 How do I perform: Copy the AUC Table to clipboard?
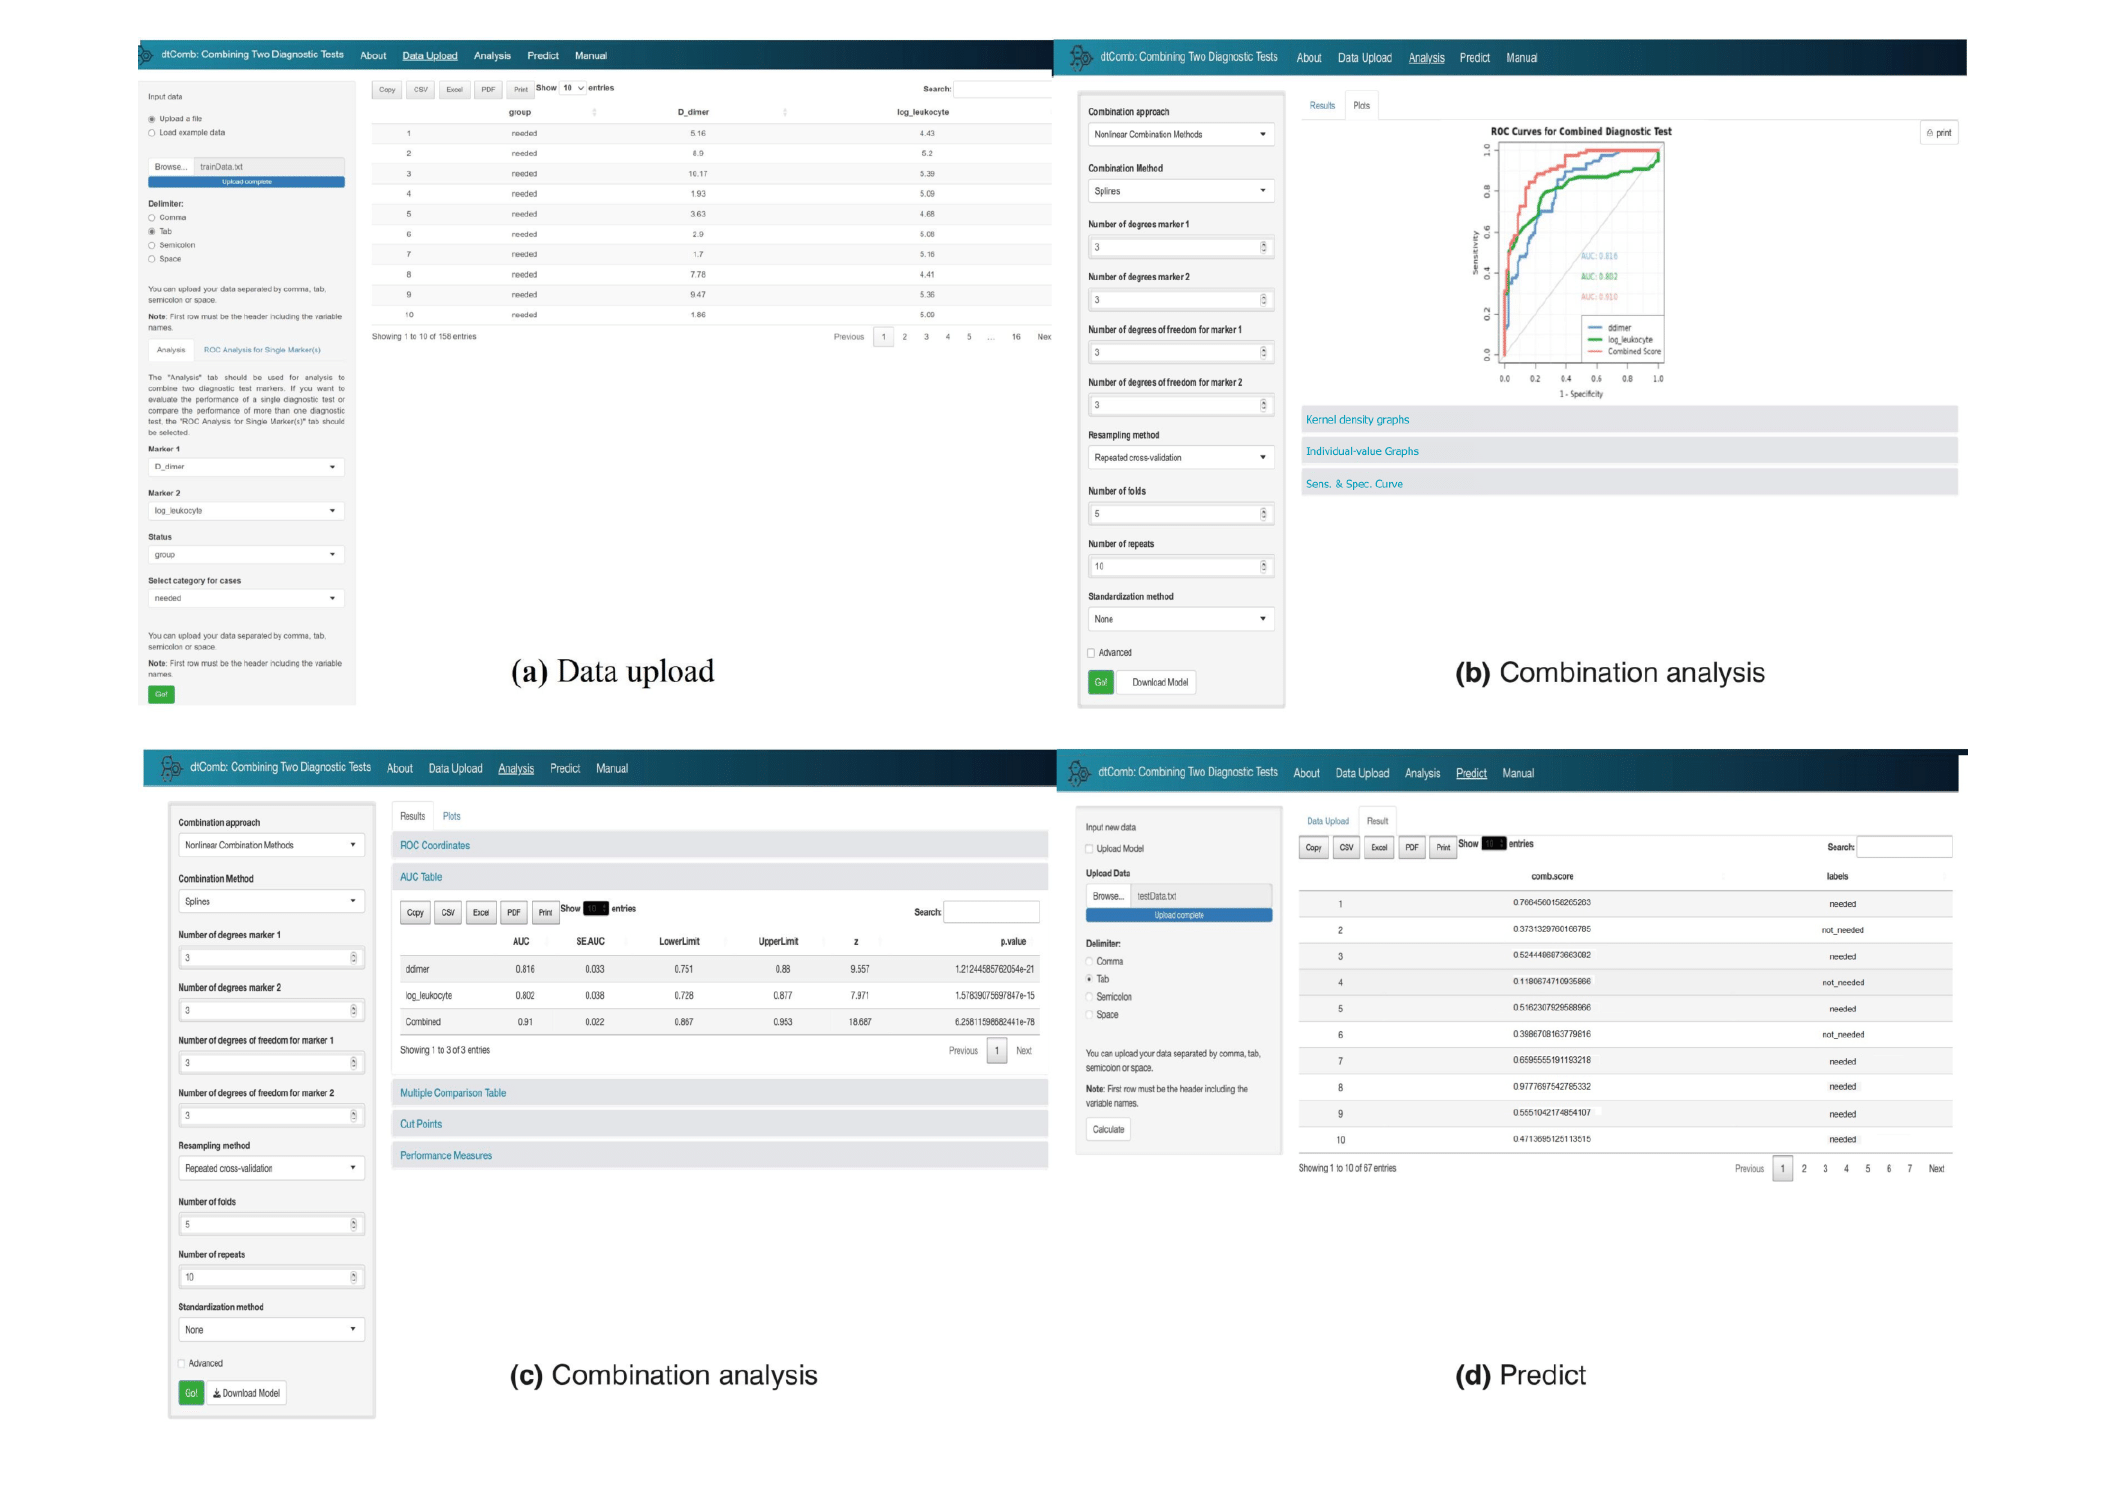(x=415, y=912)
